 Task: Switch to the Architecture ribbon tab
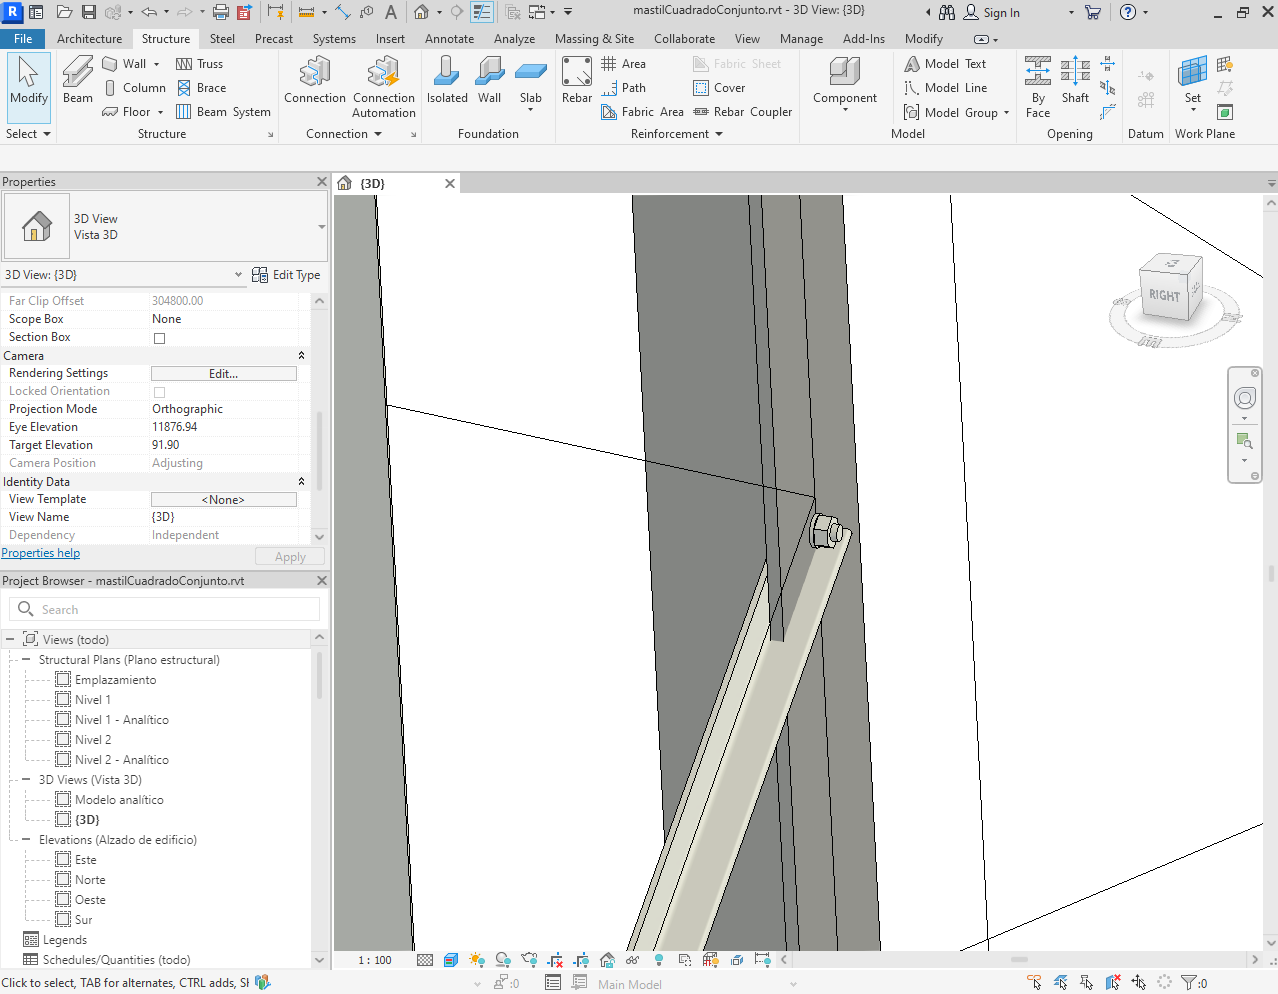[89, 39]
